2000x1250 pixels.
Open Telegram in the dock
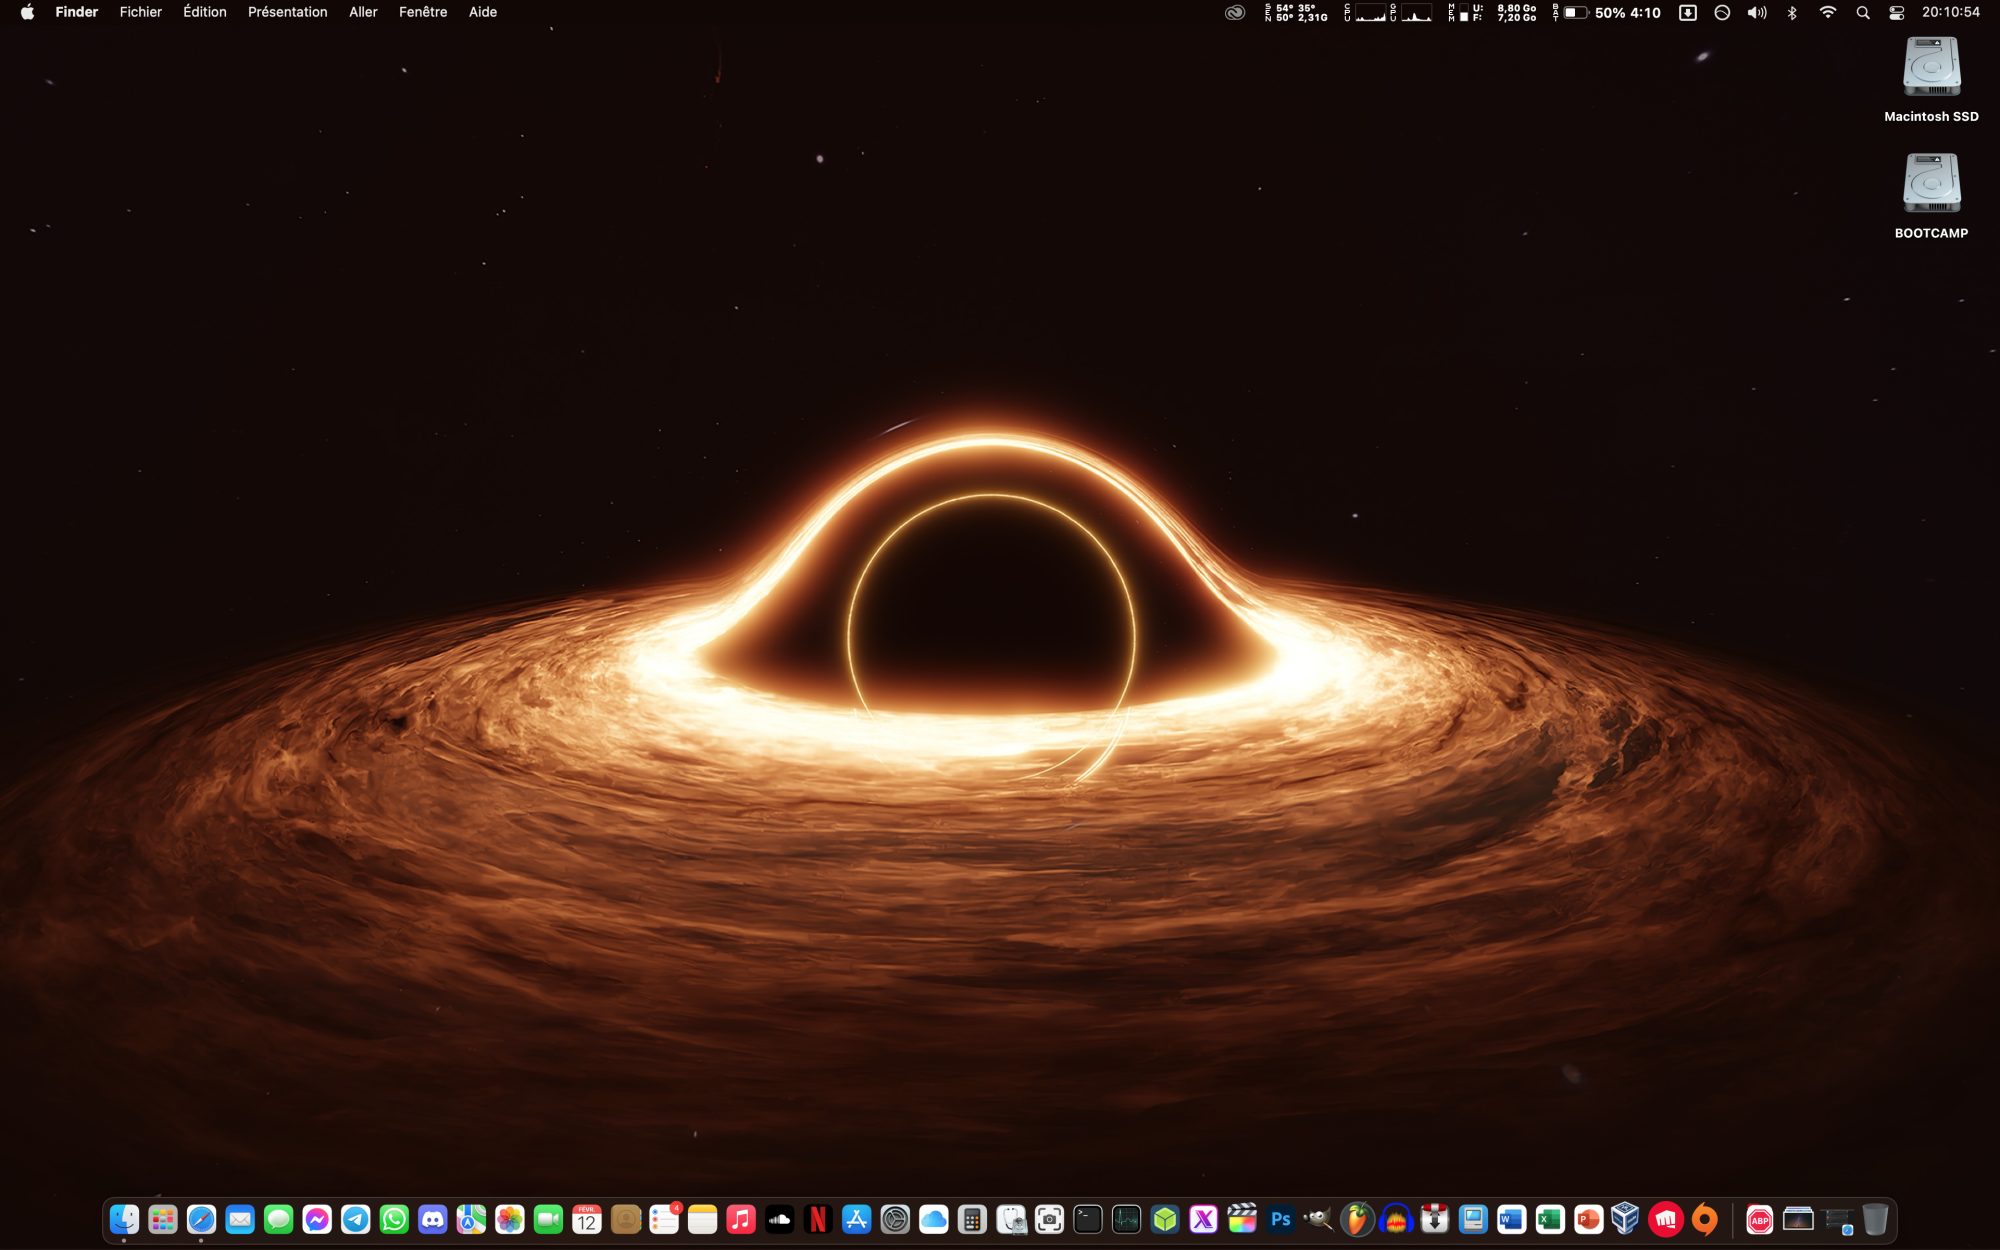[x=355, y=1219]
